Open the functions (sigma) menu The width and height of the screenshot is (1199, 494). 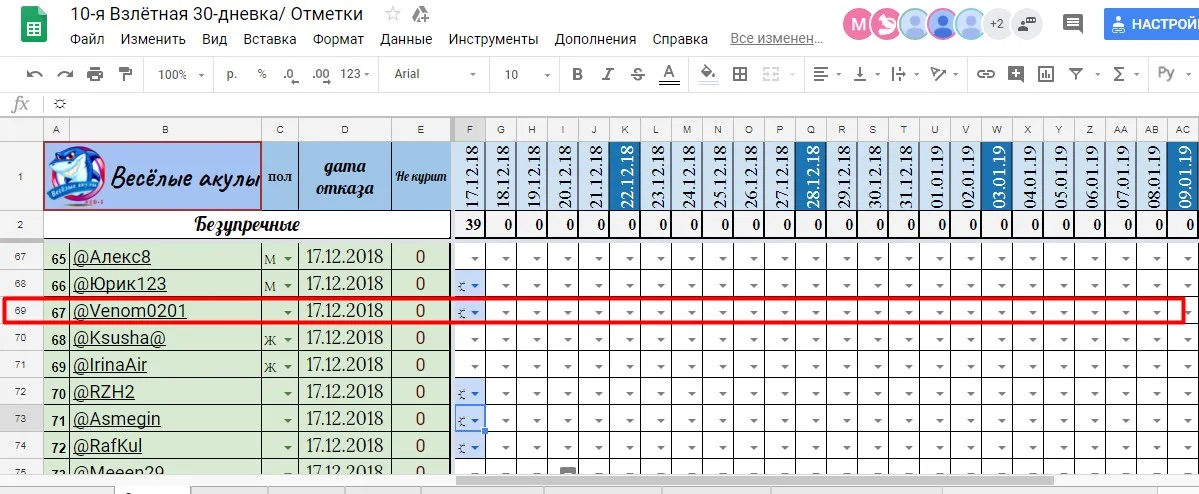(x=1125, y=74)
